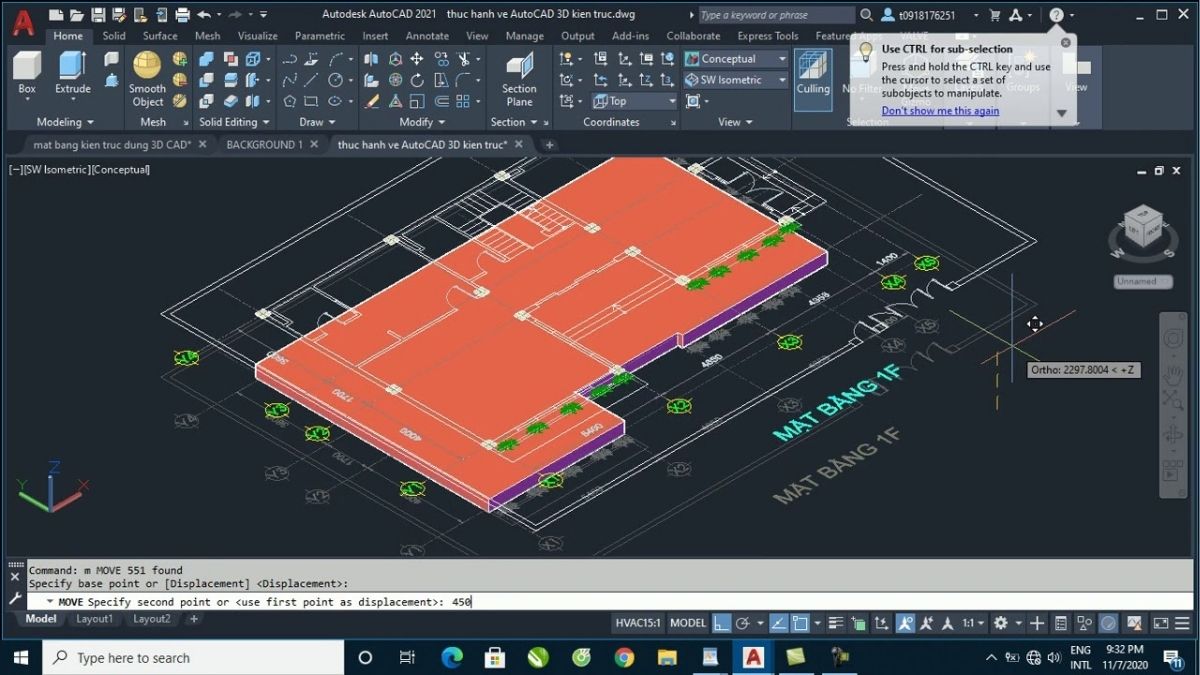Screen dimensions: 1200x675
Task: Expand the Draw panel
Action: point(317,122)
